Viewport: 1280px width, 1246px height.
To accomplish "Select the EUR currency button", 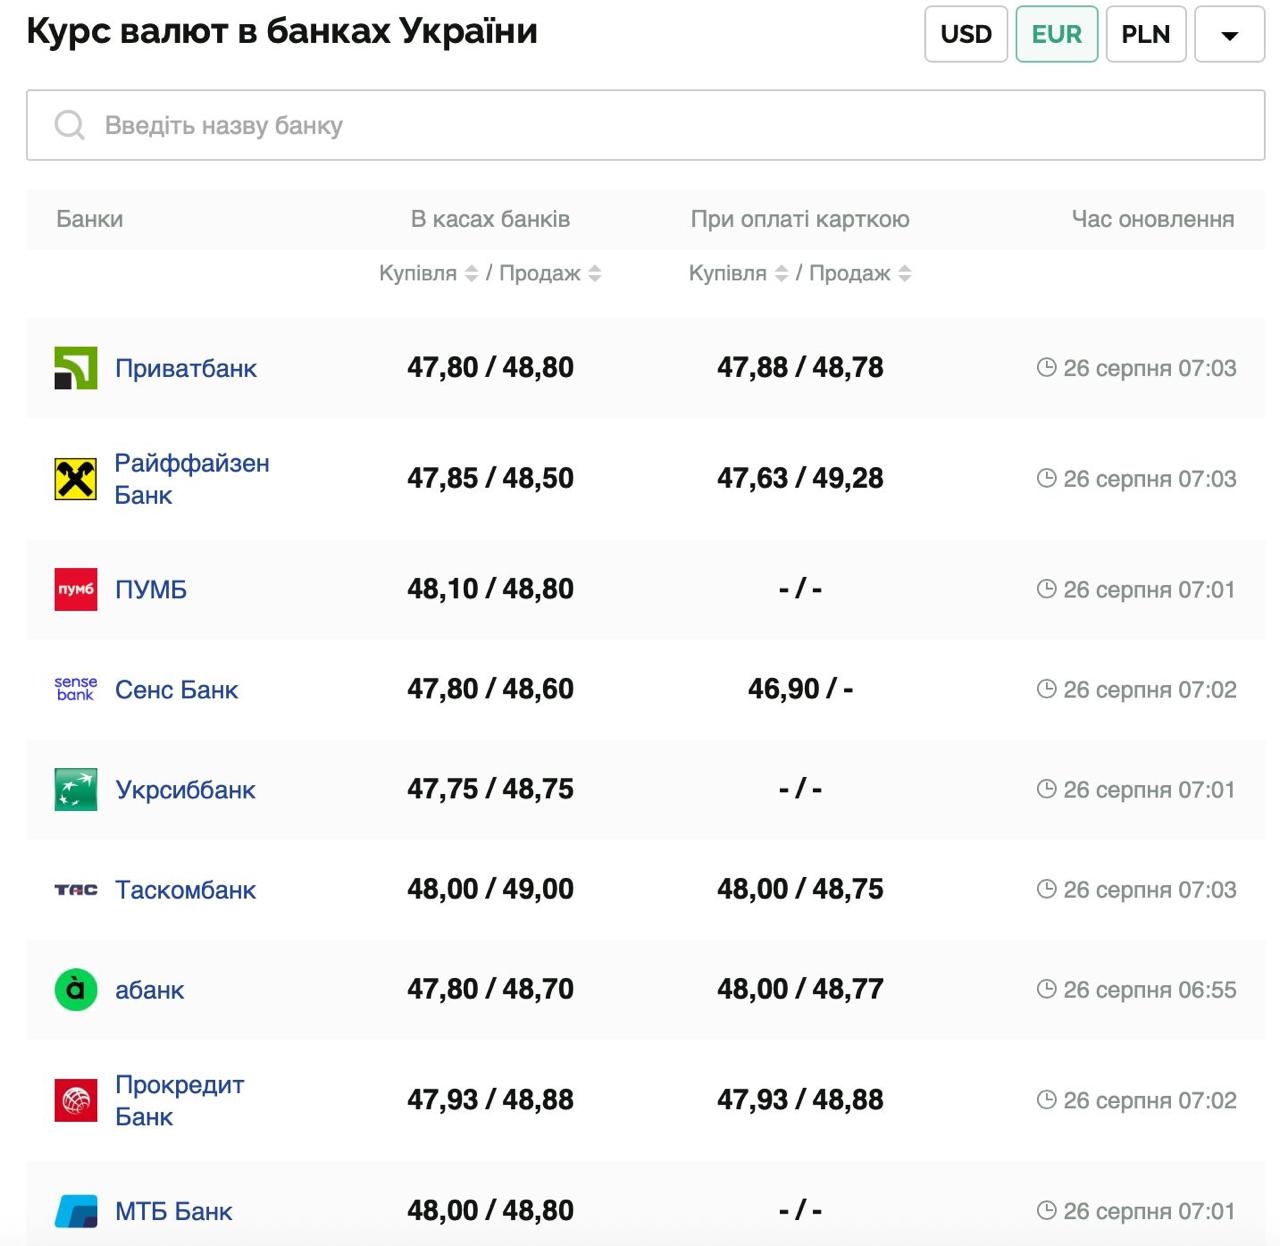I will [x=1057, y=34].
